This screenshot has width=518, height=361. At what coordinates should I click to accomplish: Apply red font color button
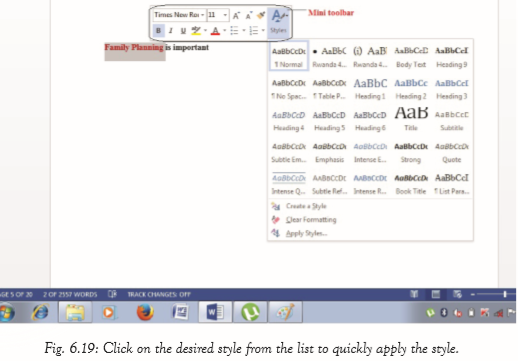click(x=215, y=31)
